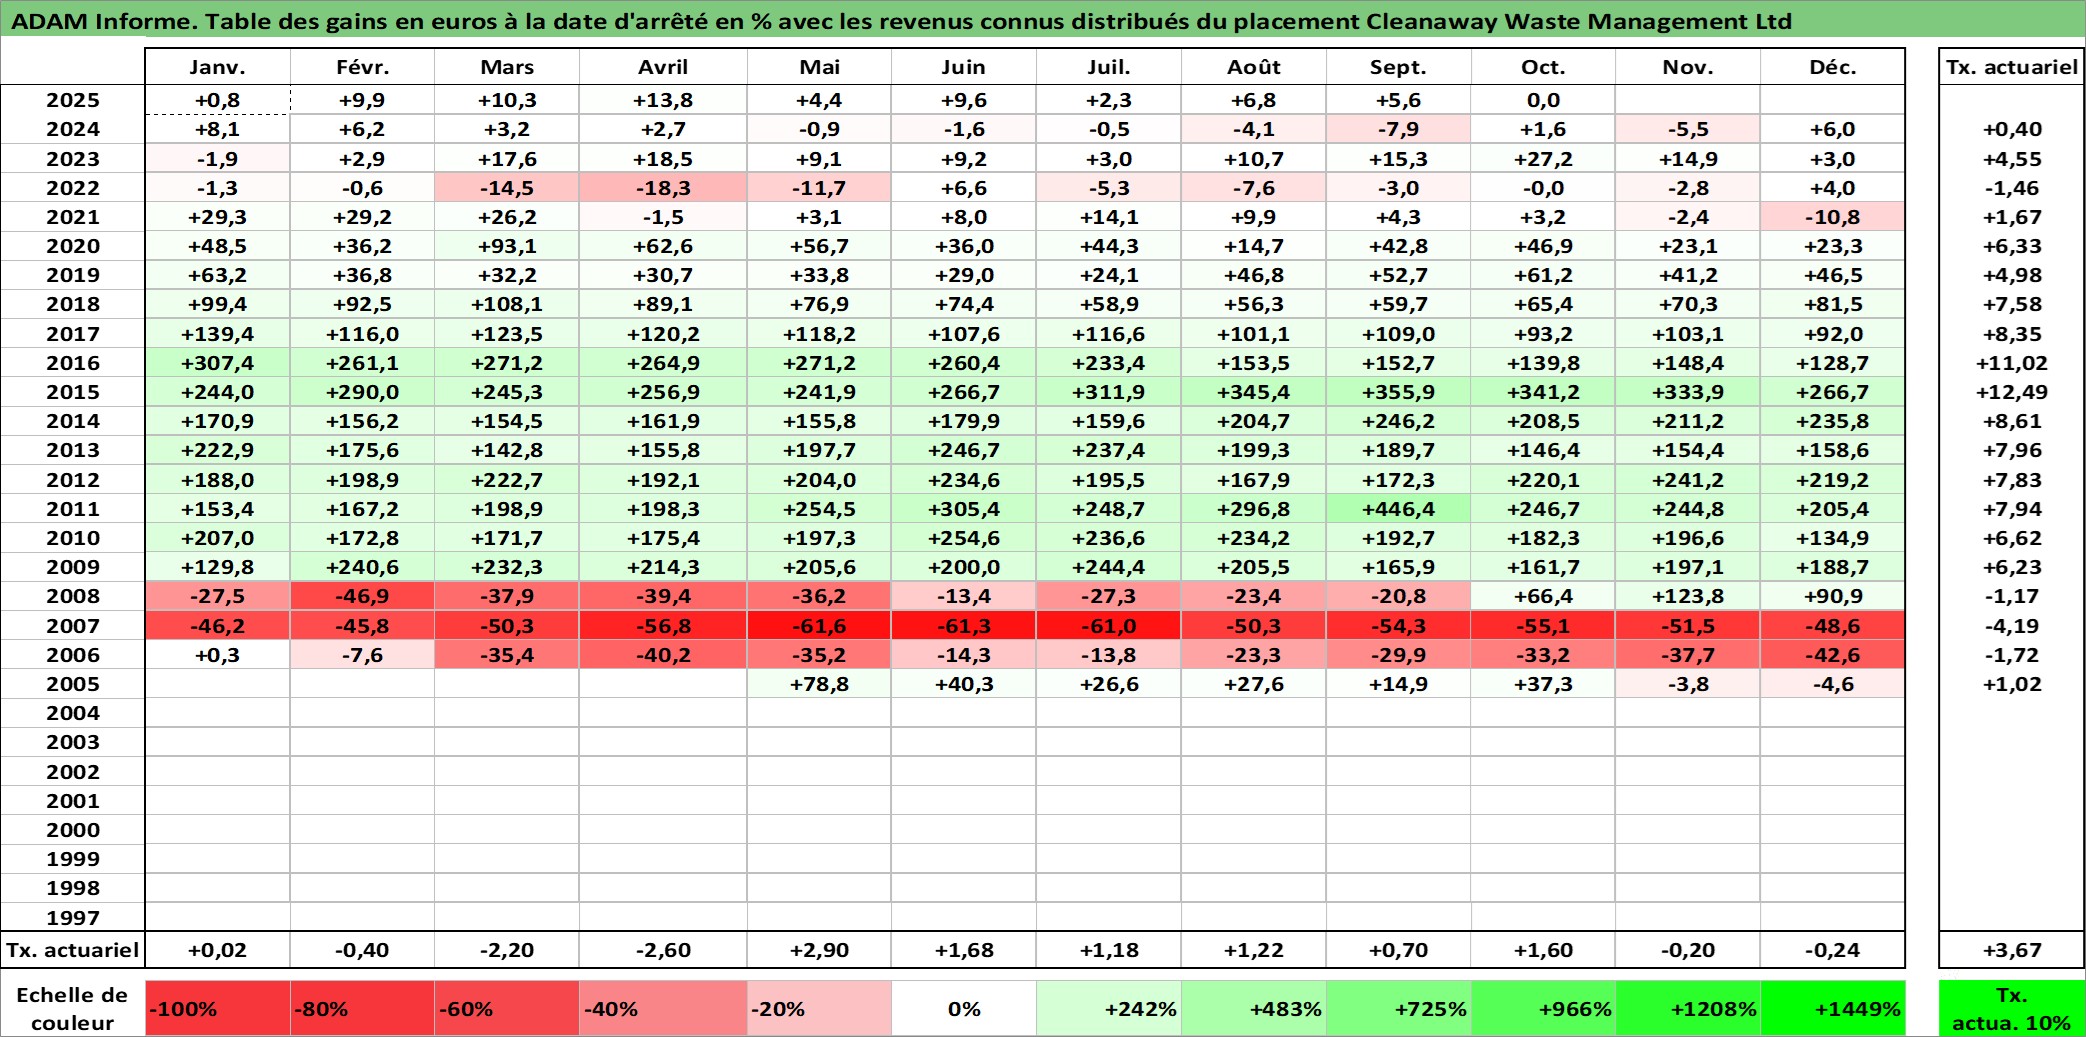Screen dimensions: 2086x1037
Task: Select cell +13,8 for Avril 2025
Action: [x=663, y=100]
